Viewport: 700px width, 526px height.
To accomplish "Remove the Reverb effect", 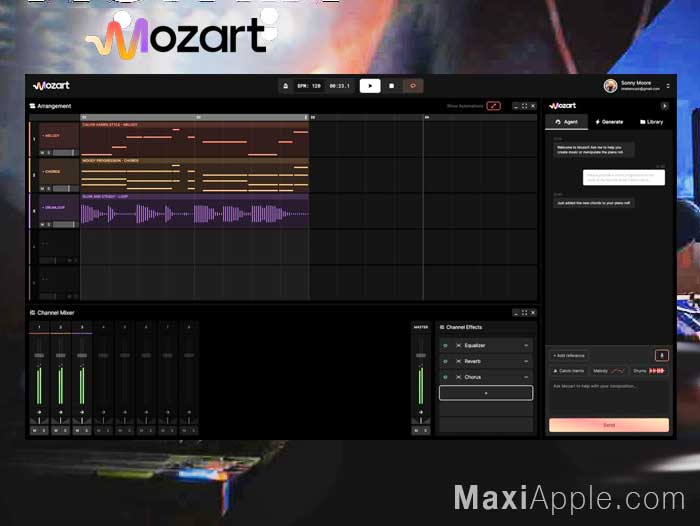I will (526, 361).
